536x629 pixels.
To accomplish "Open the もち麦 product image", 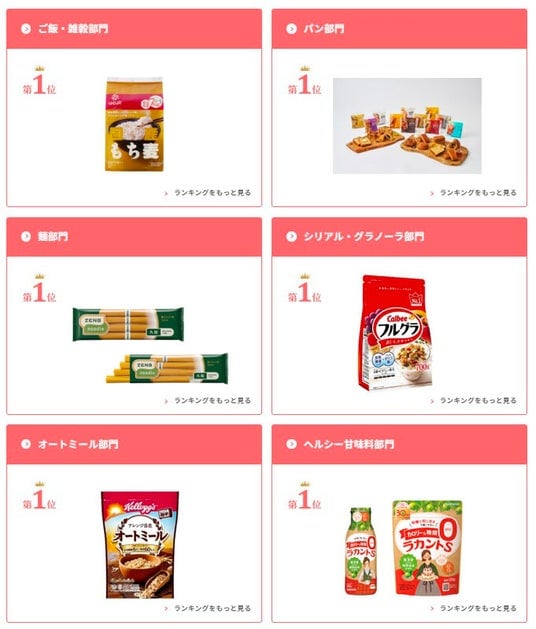I will pyautogui.click(x=134, y=125).
